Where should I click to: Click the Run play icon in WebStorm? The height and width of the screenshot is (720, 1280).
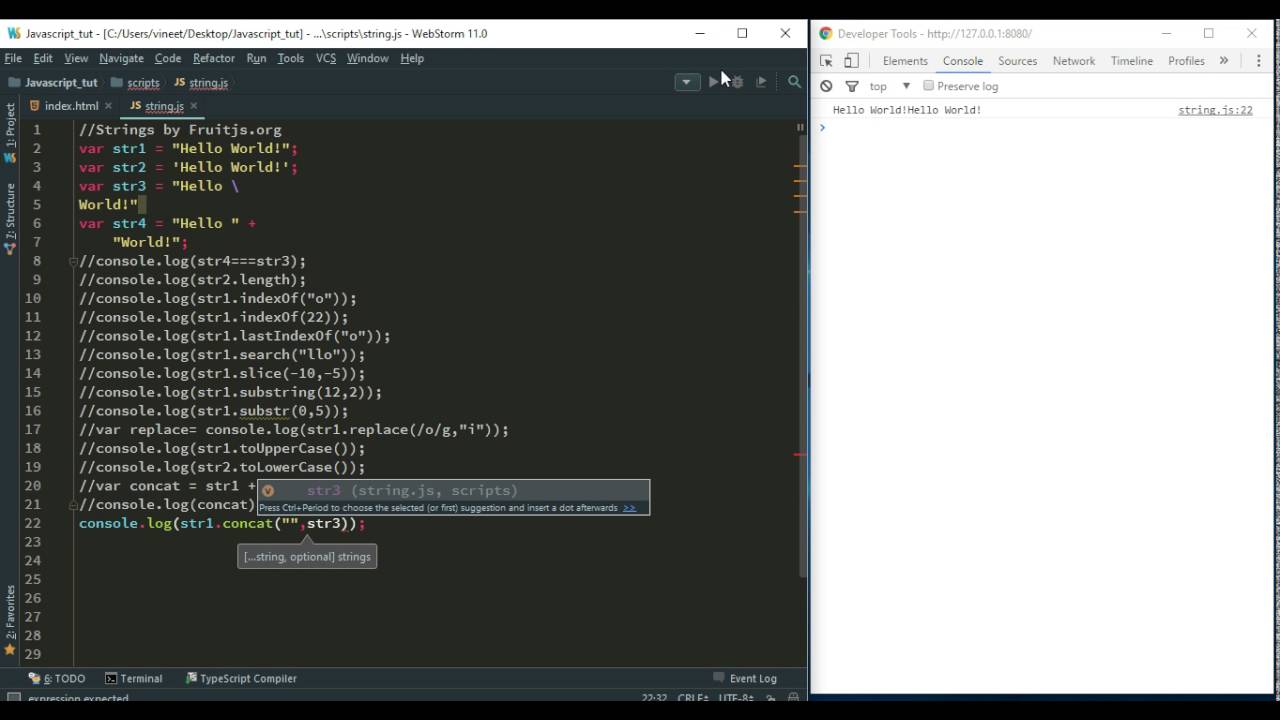[714, 82]
